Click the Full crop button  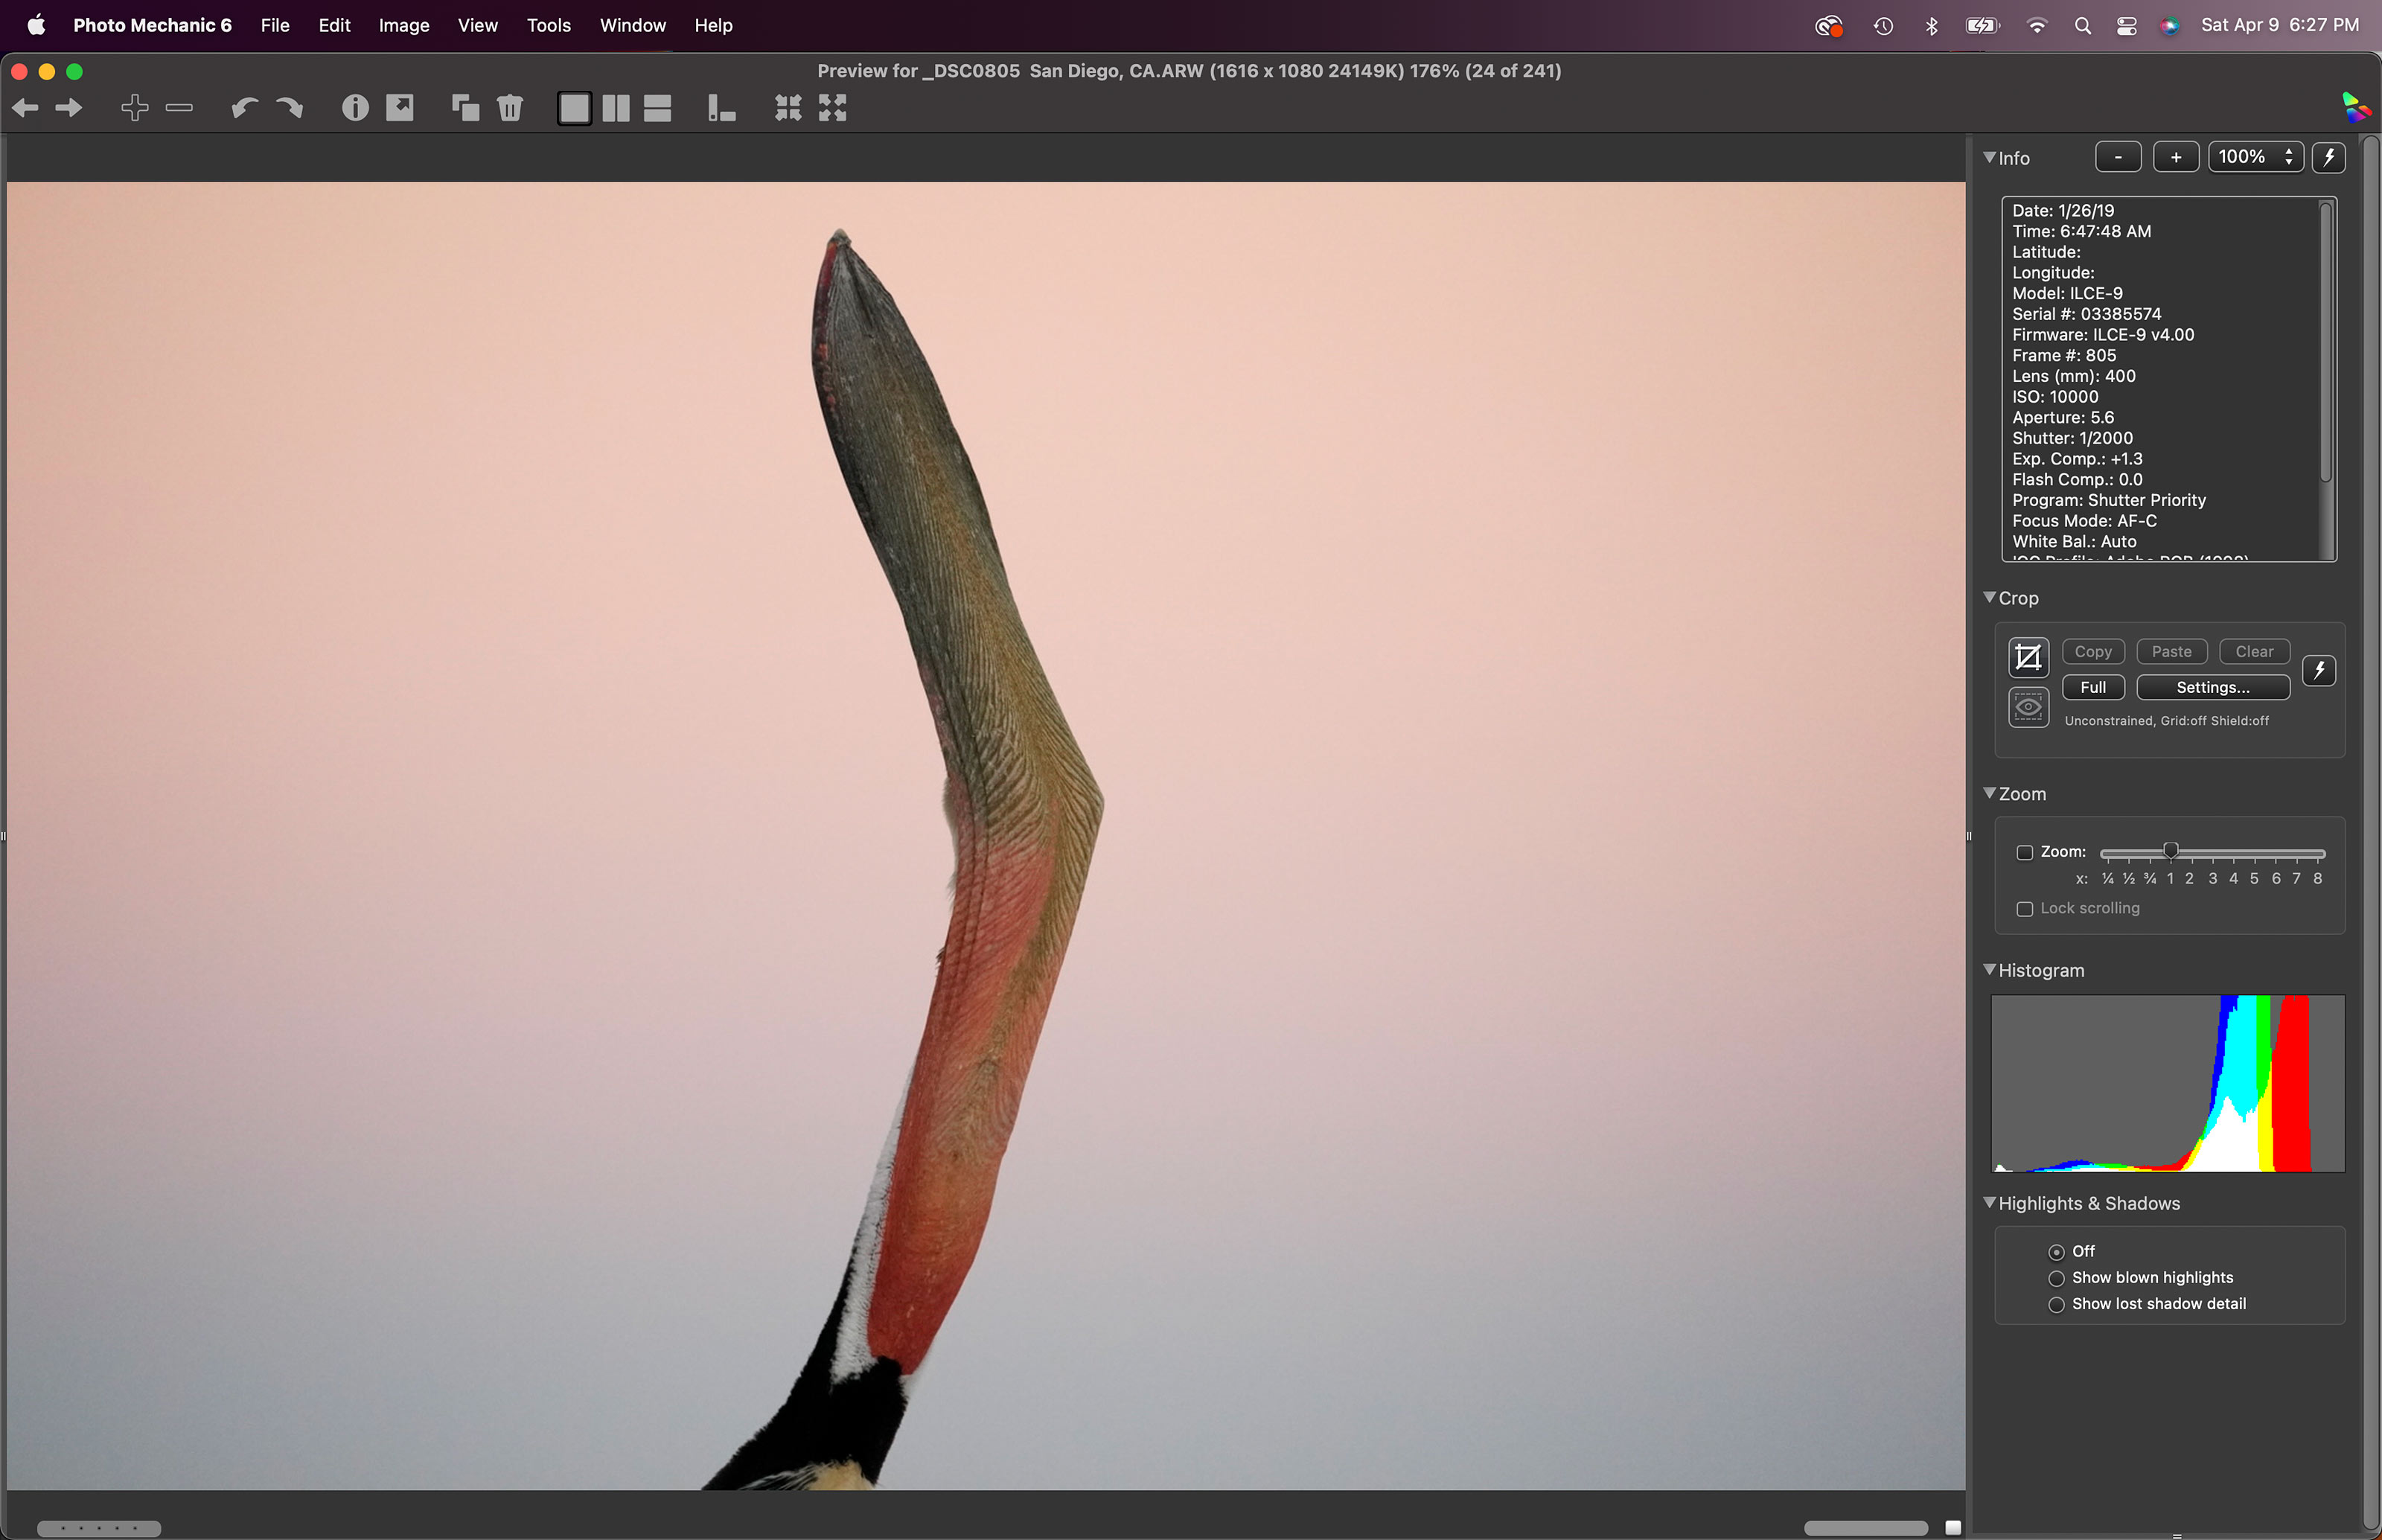pos(2093,688)
